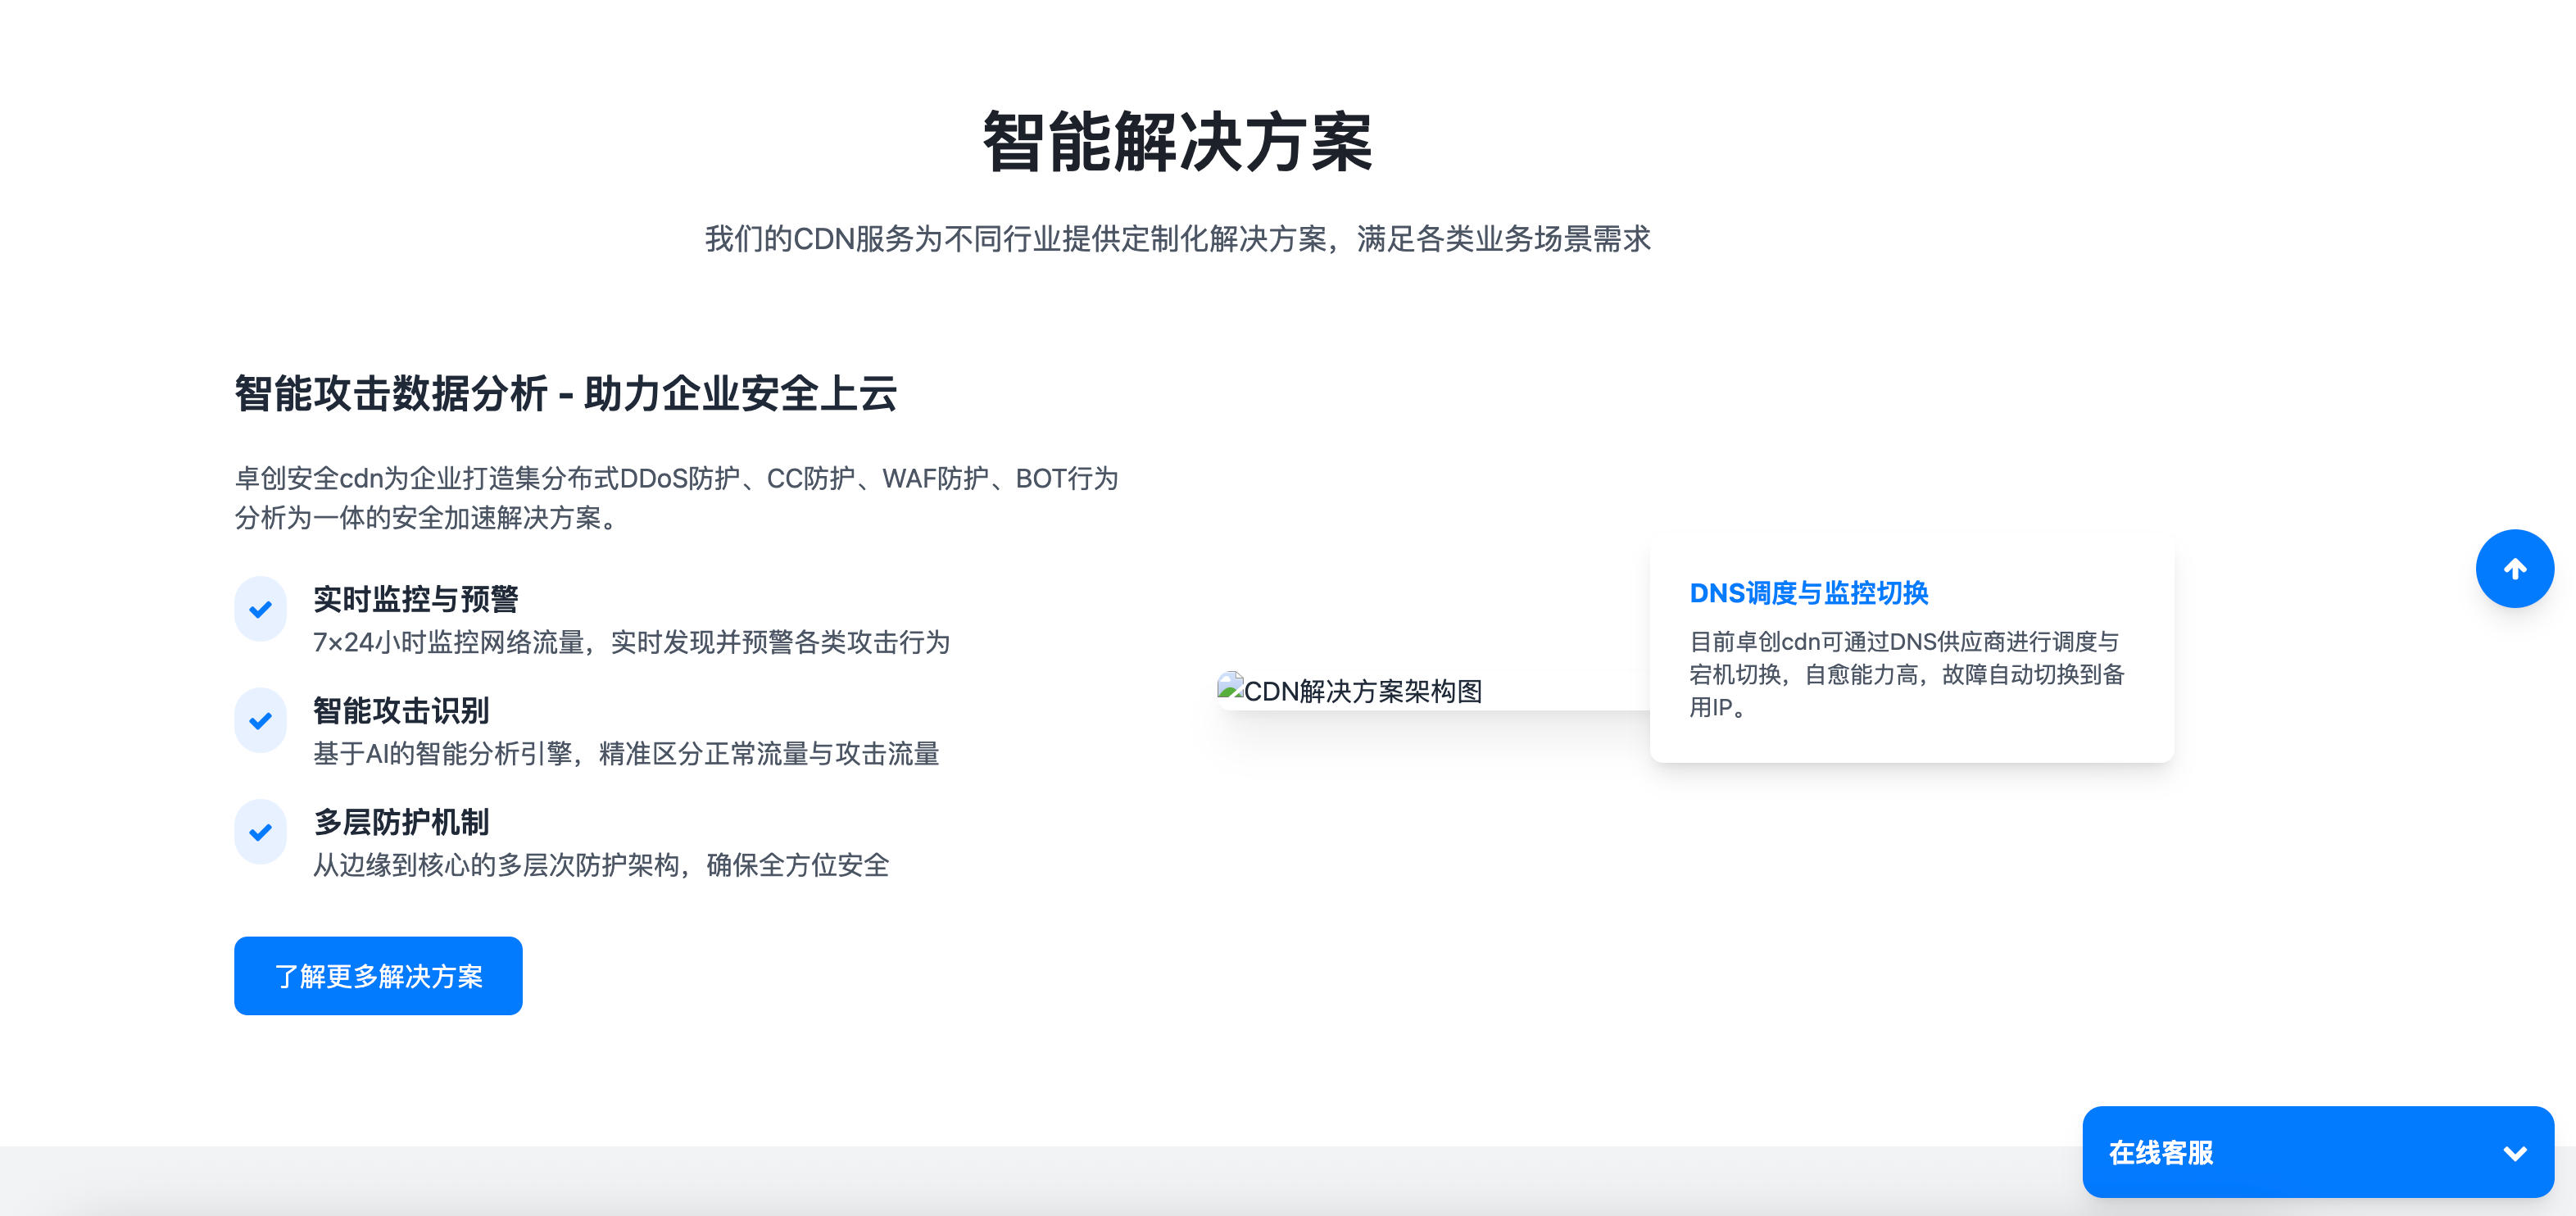The image size is (2576, 1216).
Task: Click heading 智能攻击数据分析 - 助力企业安全上云
Action: 565,393
